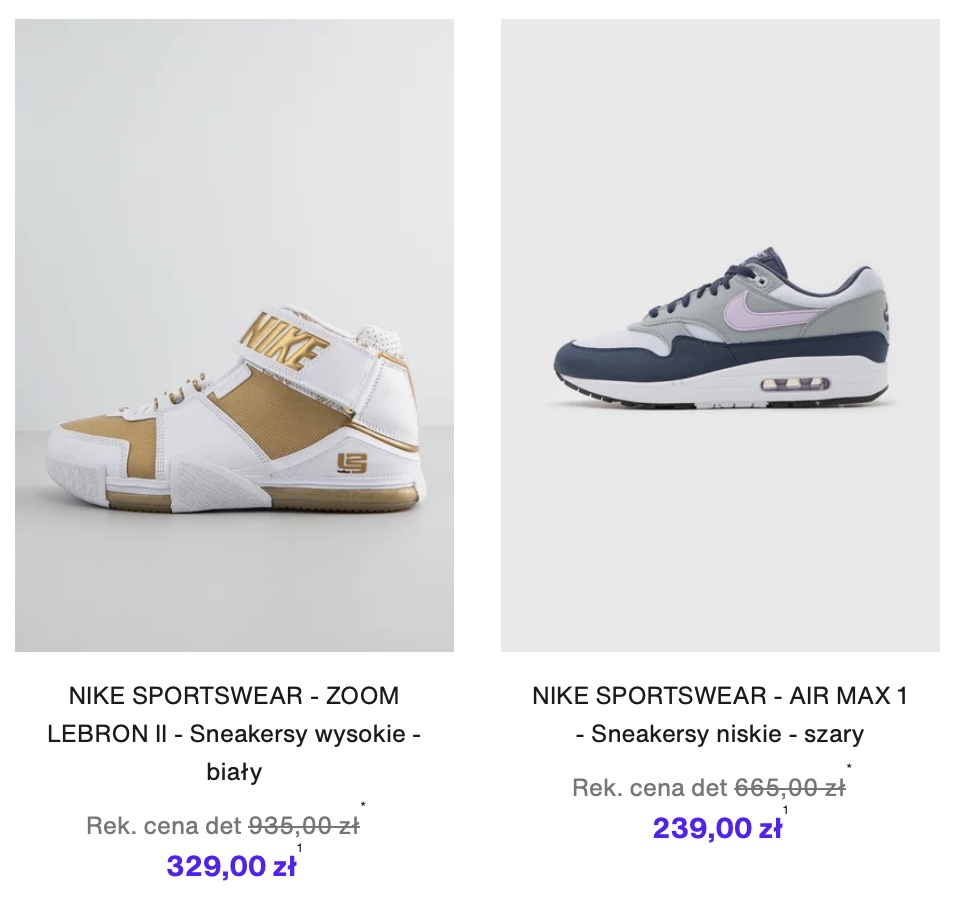Click the Air Max 1 product title
Screen dimensions: 960x898
point(720,715)
